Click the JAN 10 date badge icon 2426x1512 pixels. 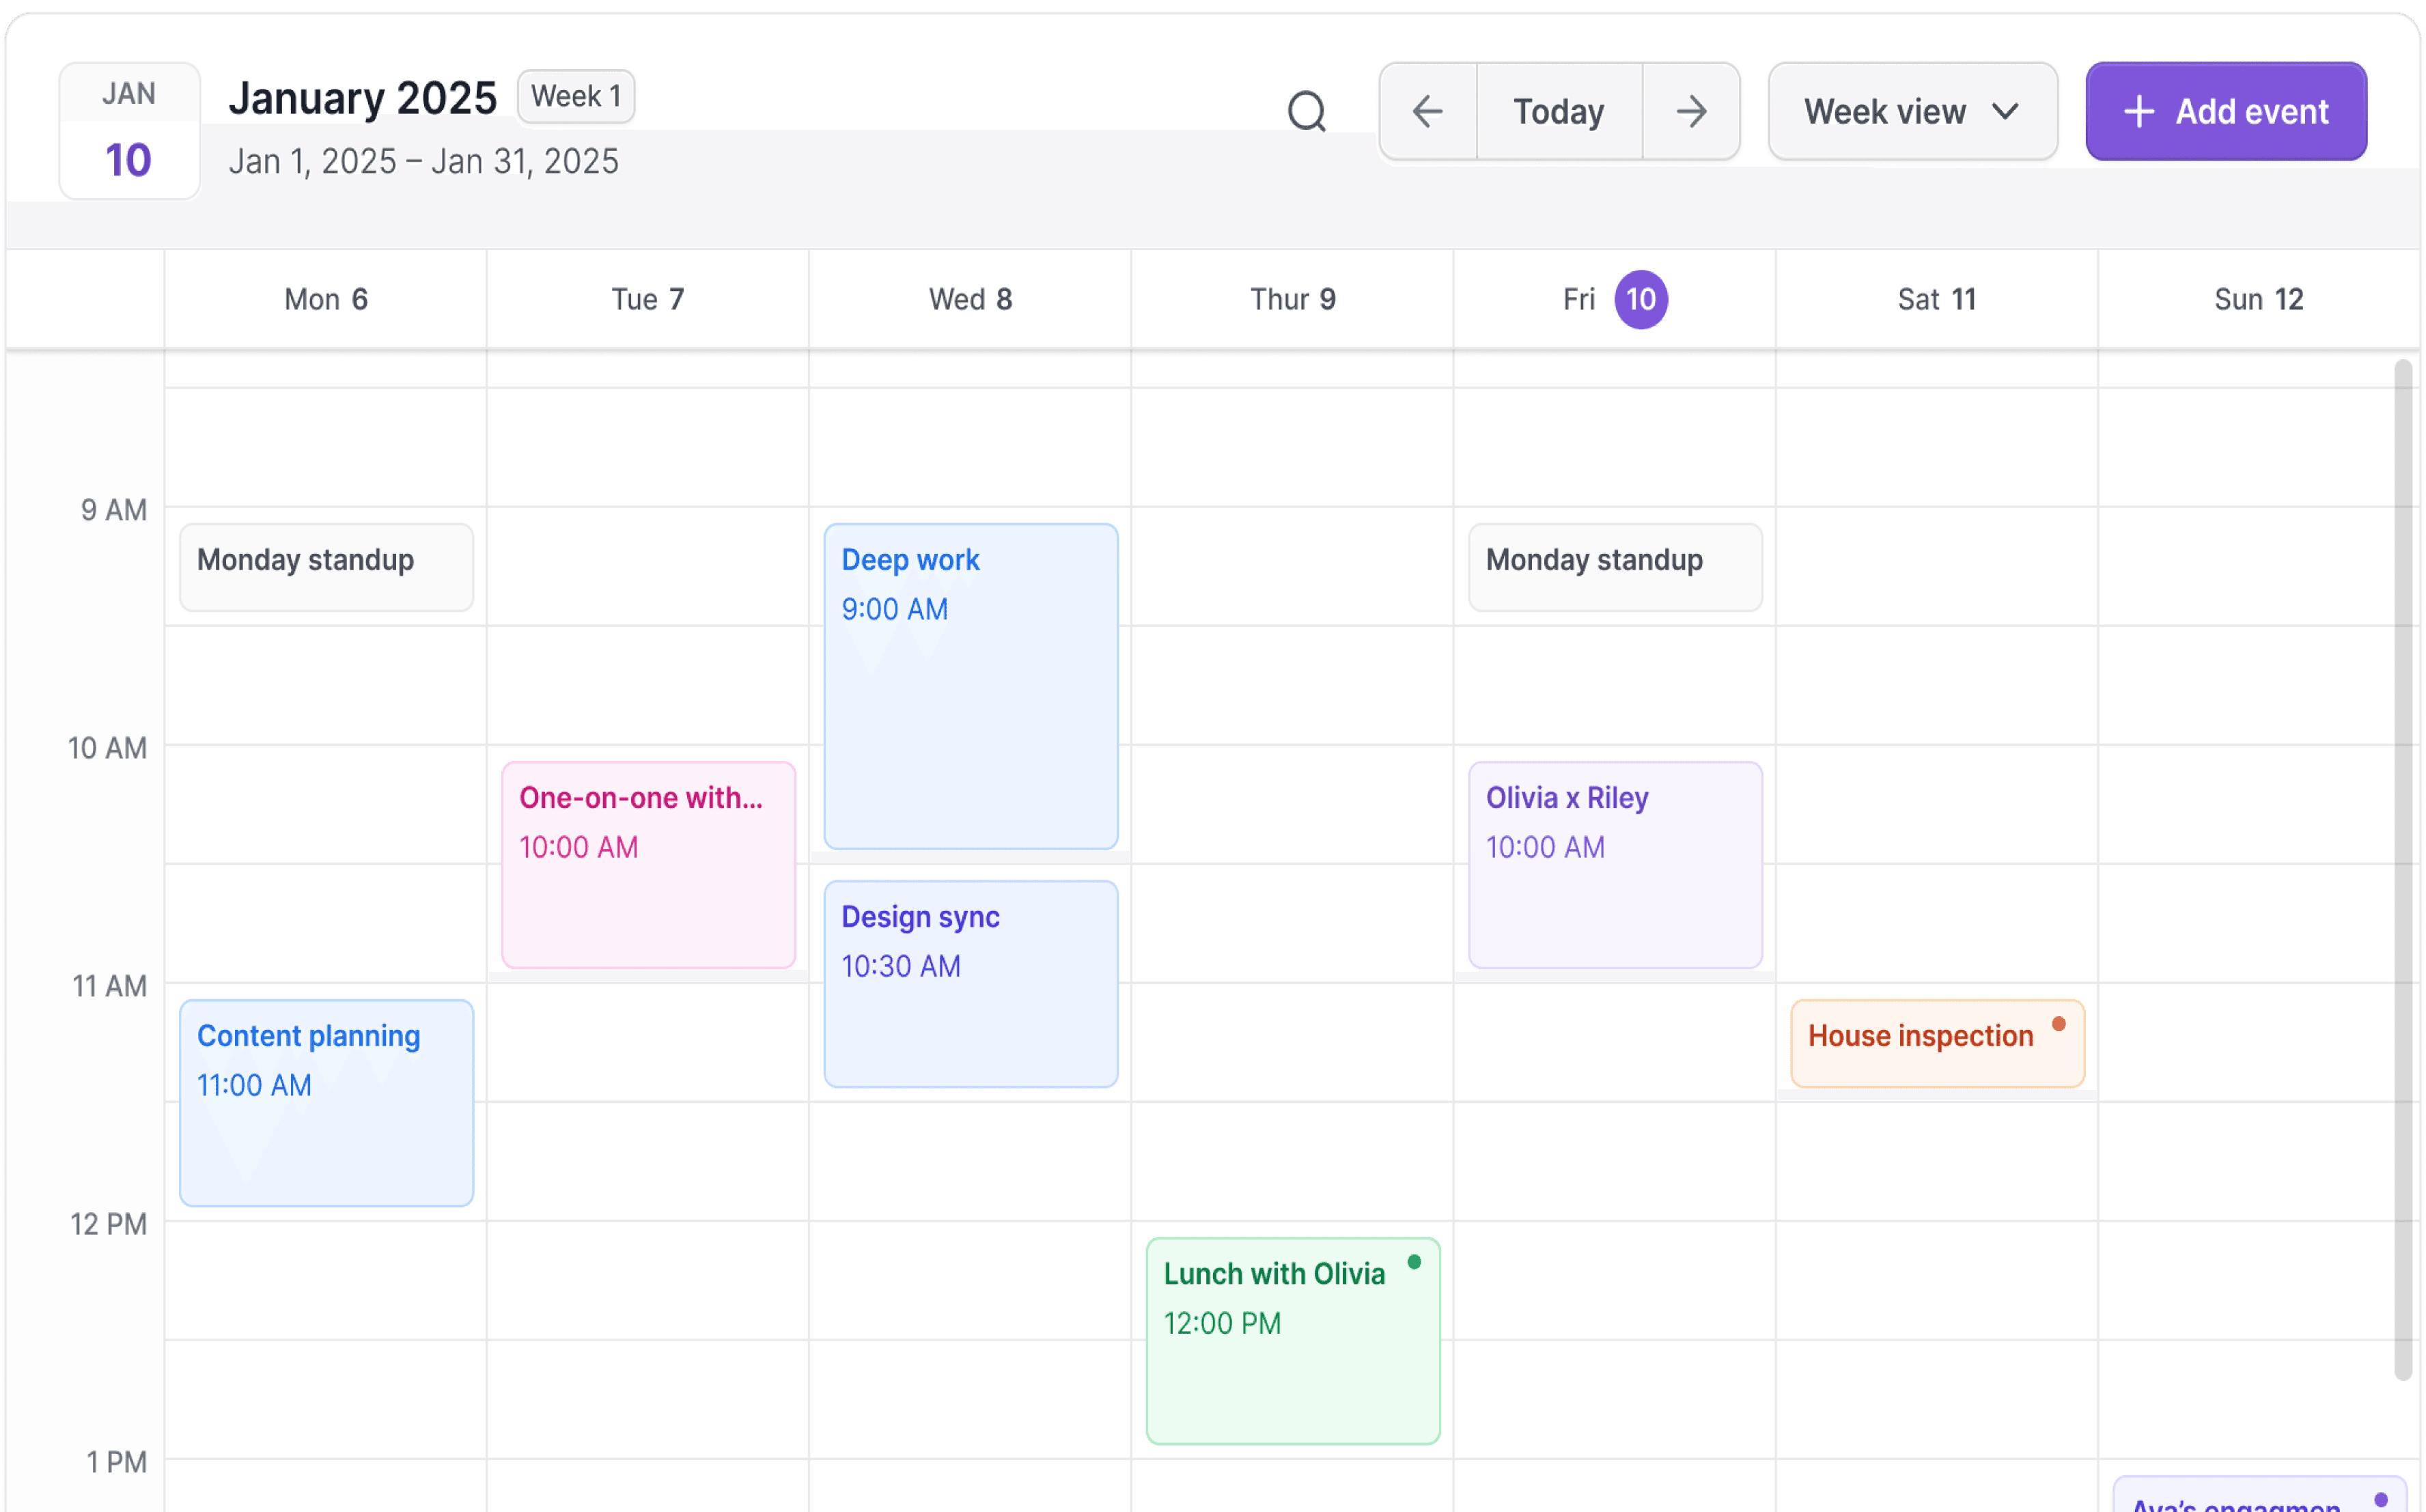click(129, 131)
